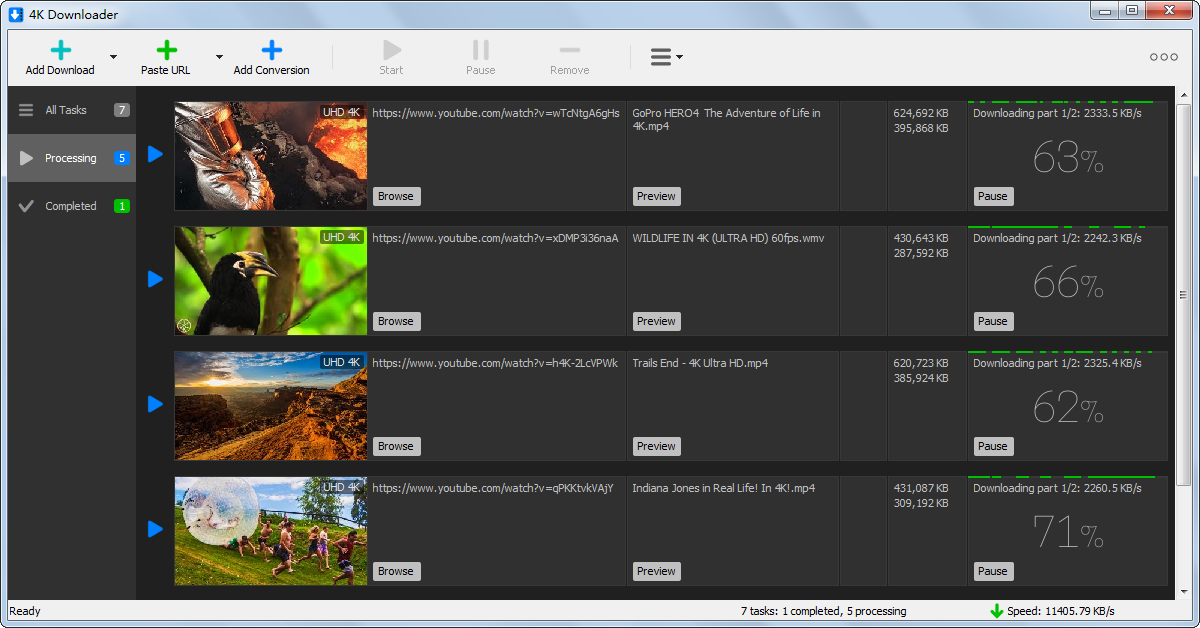Screen dimensions: 1200x628
Task: Click Preview for WILDLIFE IN 4K video
Action: [657, 321]
